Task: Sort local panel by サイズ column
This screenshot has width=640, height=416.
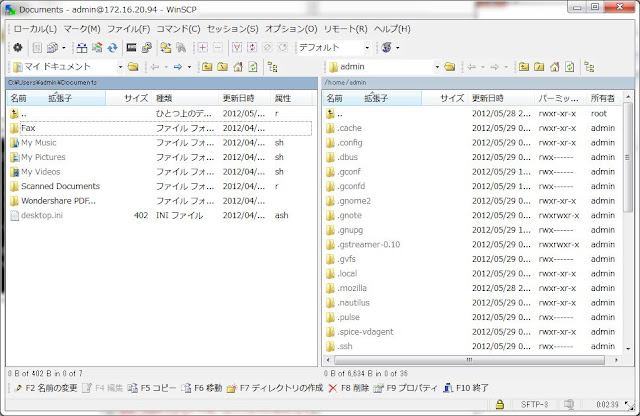Action: click(129, 98)
